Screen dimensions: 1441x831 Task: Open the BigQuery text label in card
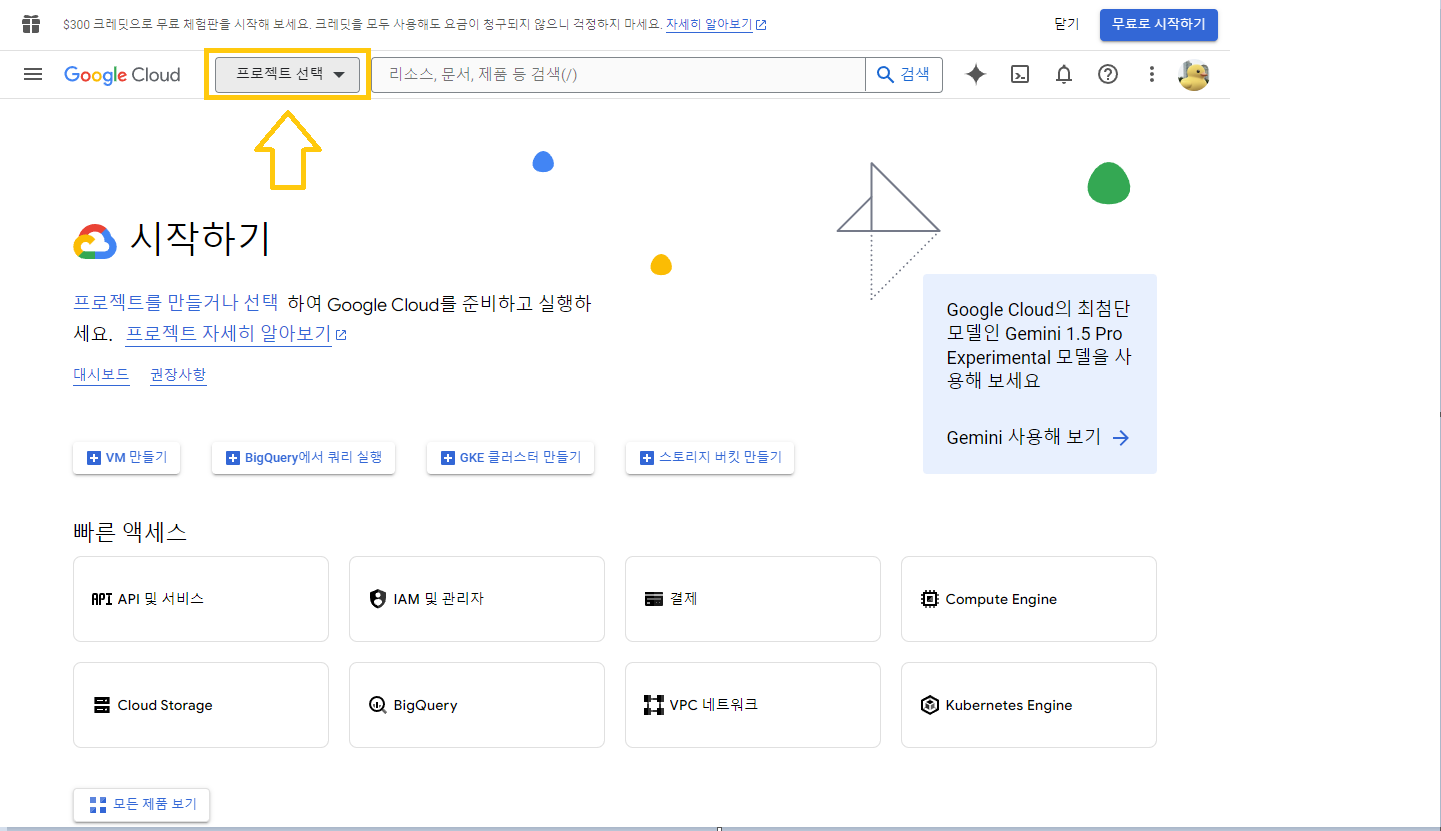(x=426, y=705)
